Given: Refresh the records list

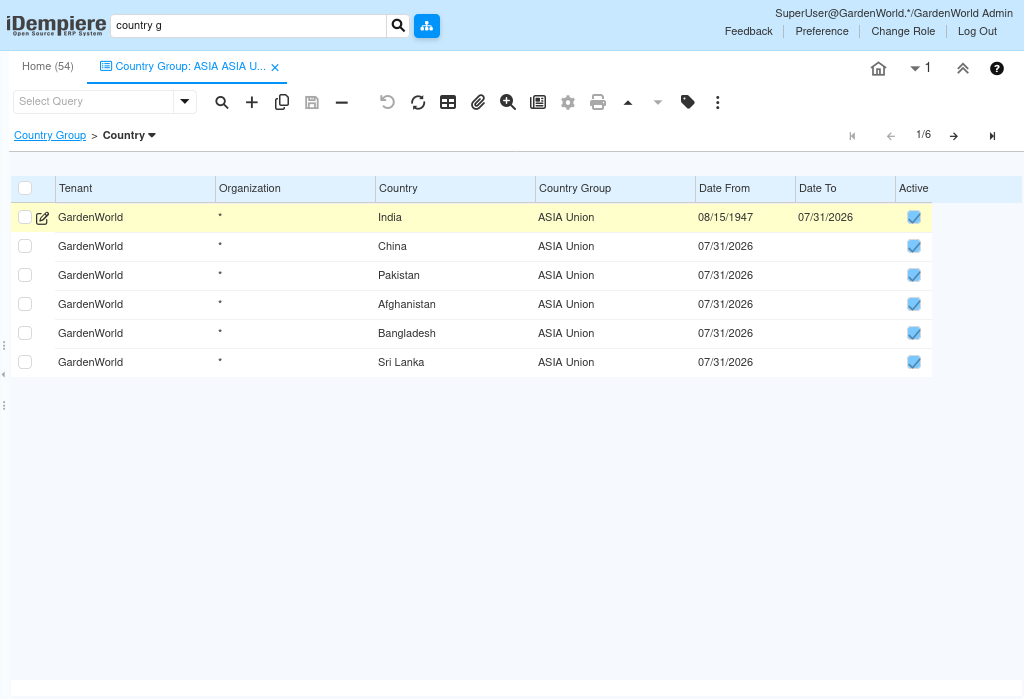Looking at the screenshot, I should (418, 103).
